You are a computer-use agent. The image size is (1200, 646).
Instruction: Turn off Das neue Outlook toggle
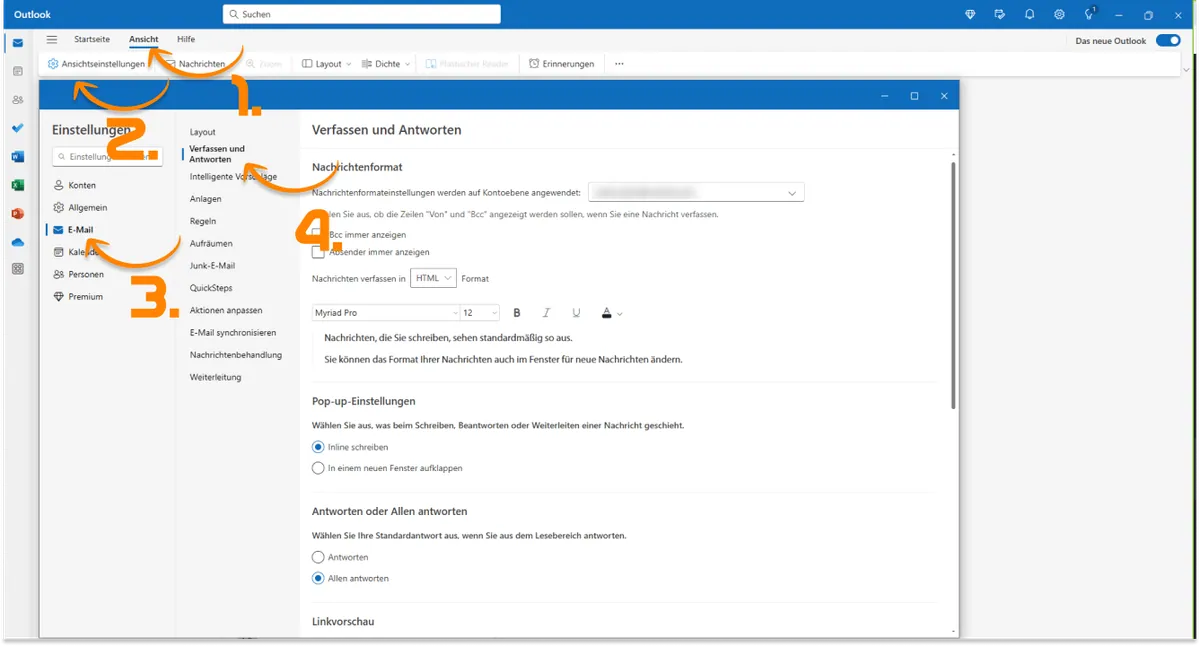(x=1168, y=41)
